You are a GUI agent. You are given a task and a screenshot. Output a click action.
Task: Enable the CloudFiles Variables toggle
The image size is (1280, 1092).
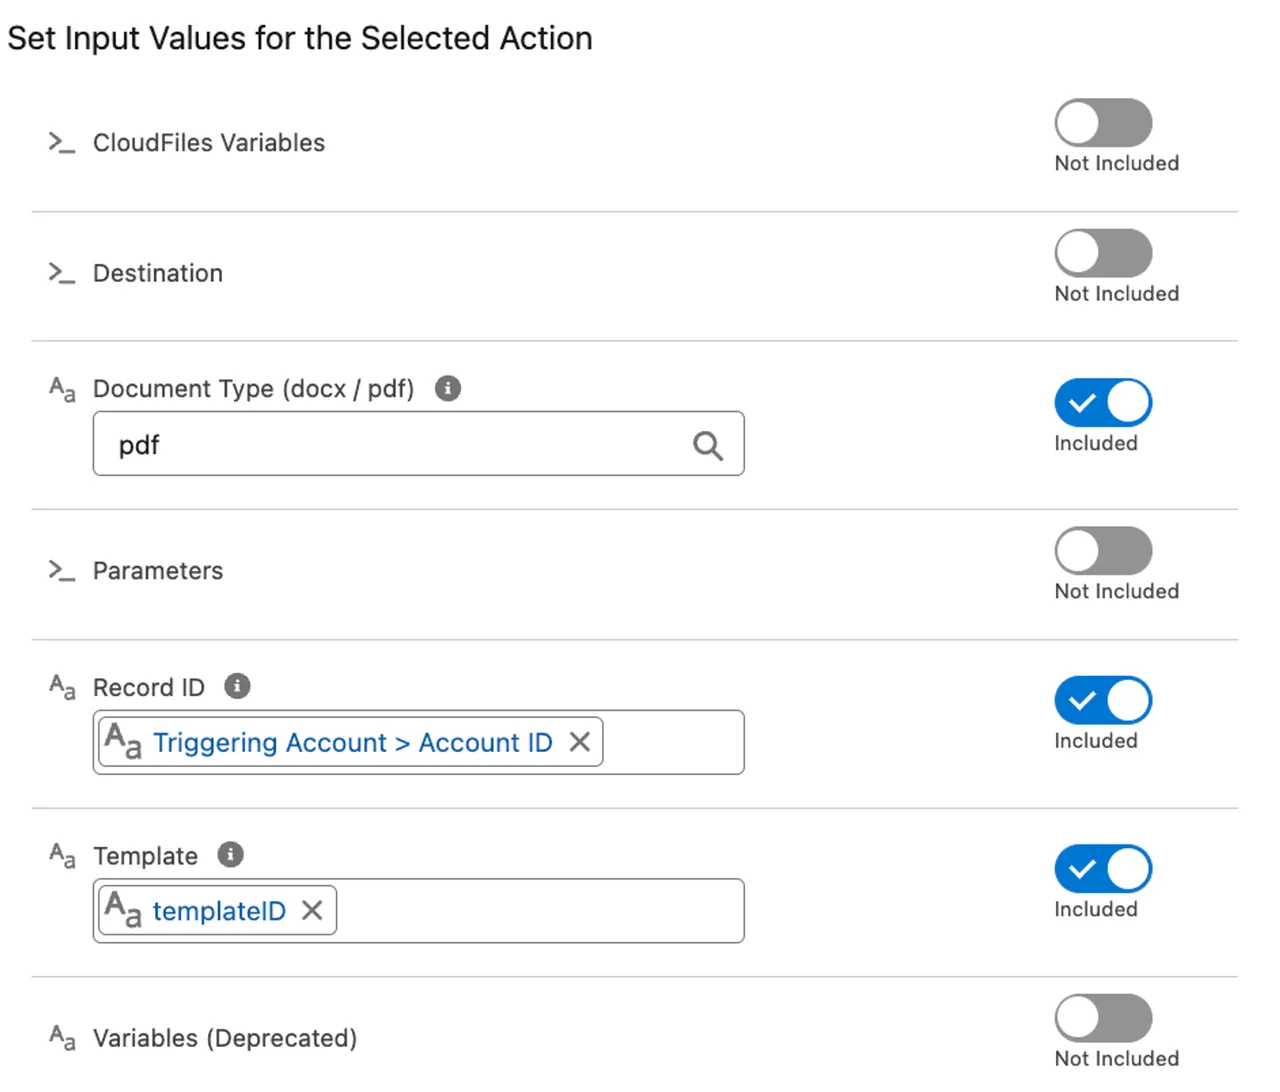[x=1102, y=123]
